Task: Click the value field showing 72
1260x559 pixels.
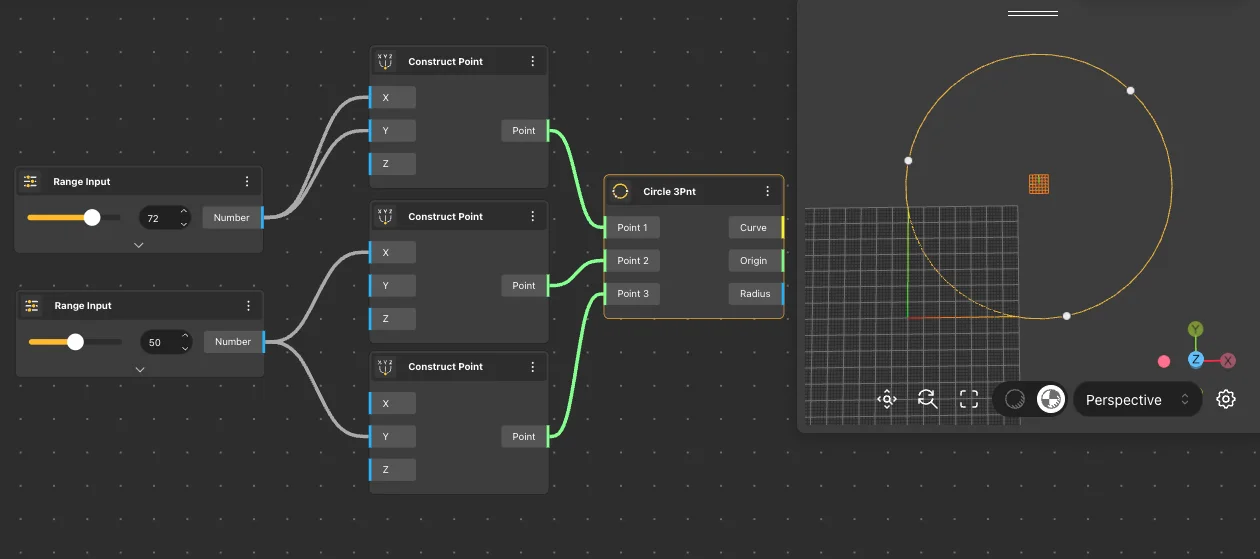Action: tap(155, 217)
